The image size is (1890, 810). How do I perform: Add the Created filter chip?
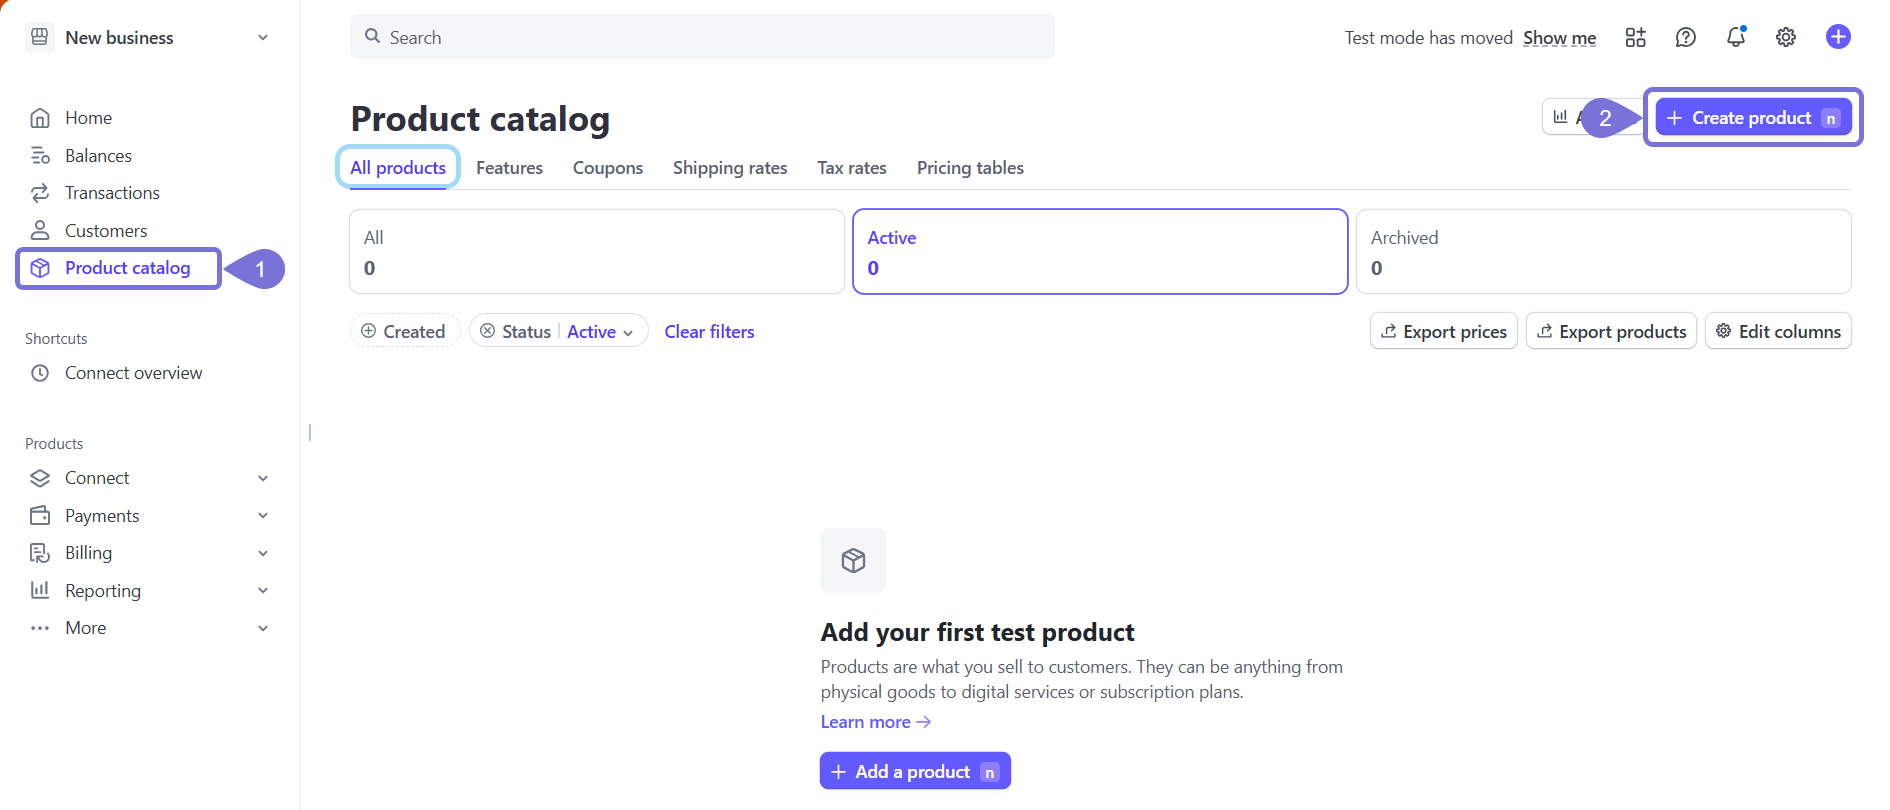tap(404, 331)
